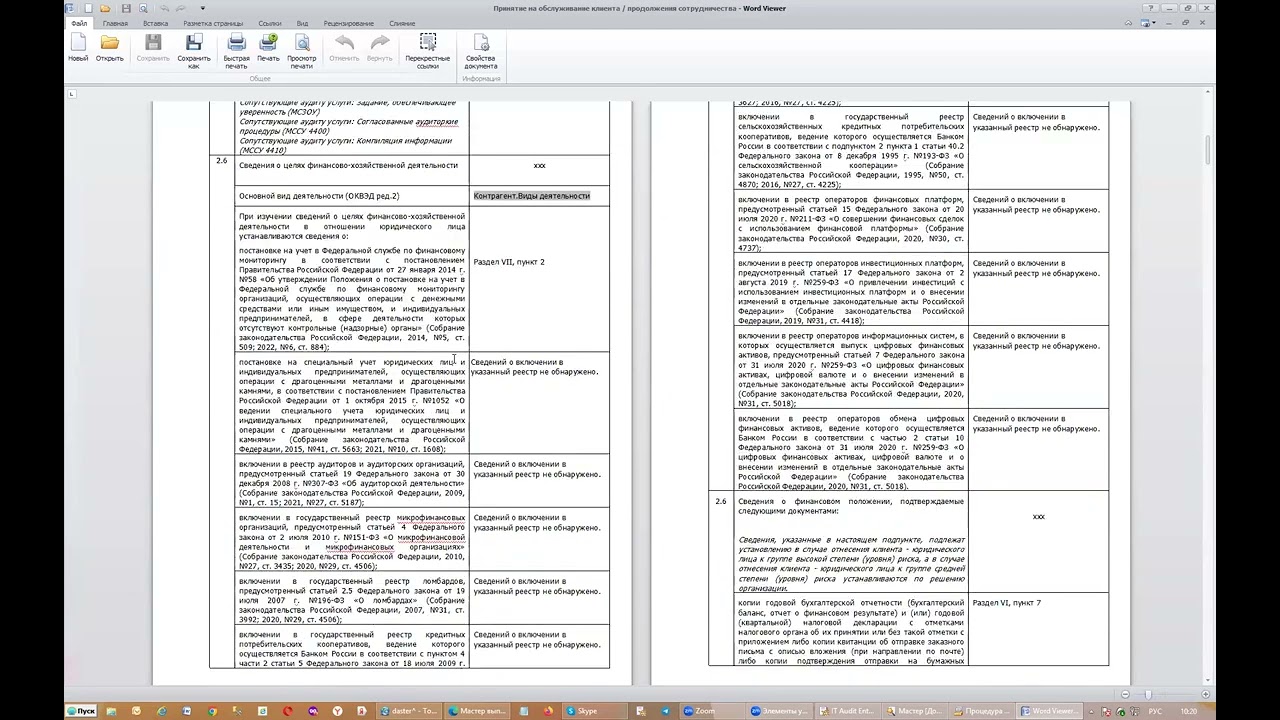Click the text Раздел VII, пункт 2
Image resolution: width=1280 pixels, height=720 pixels.
click(509, 262)
